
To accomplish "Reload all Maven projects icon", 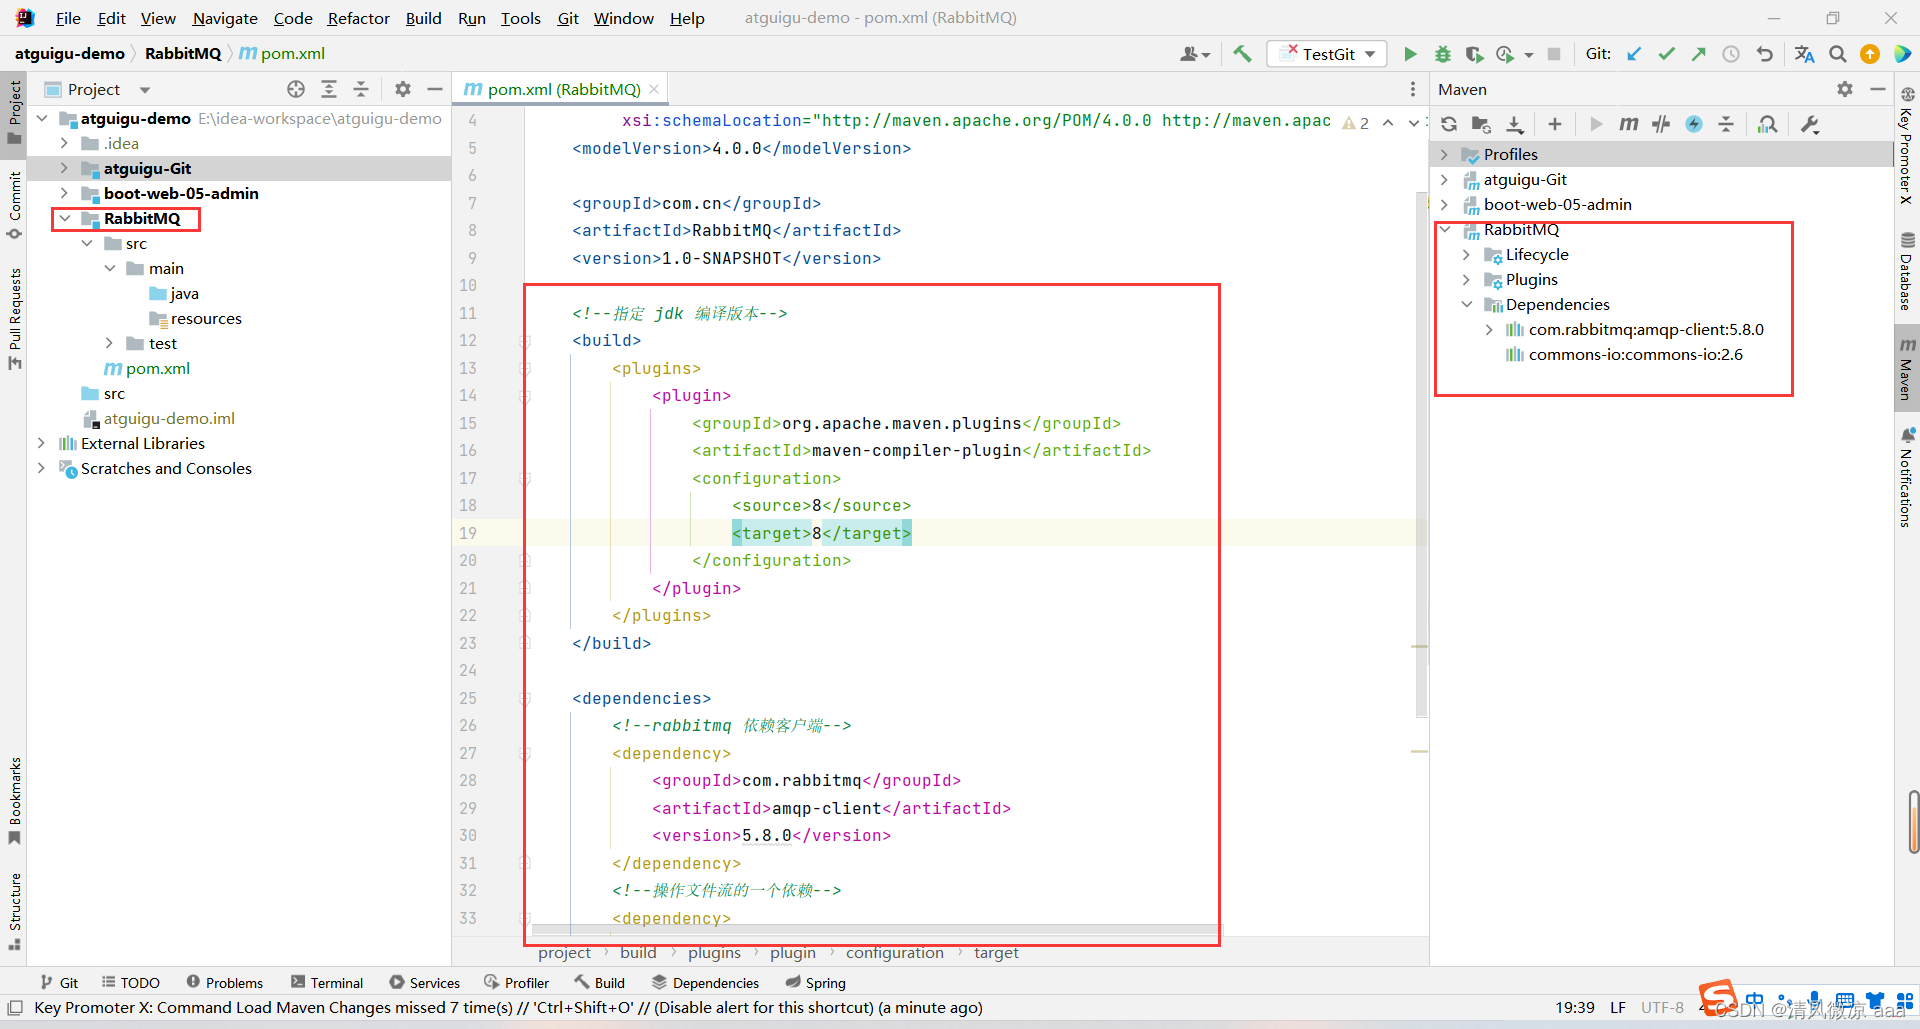I will (x=1449, y=124).
